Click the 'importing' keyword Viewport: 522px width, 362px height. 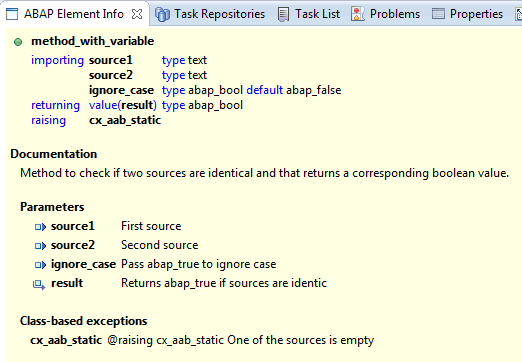click(57, 60)
